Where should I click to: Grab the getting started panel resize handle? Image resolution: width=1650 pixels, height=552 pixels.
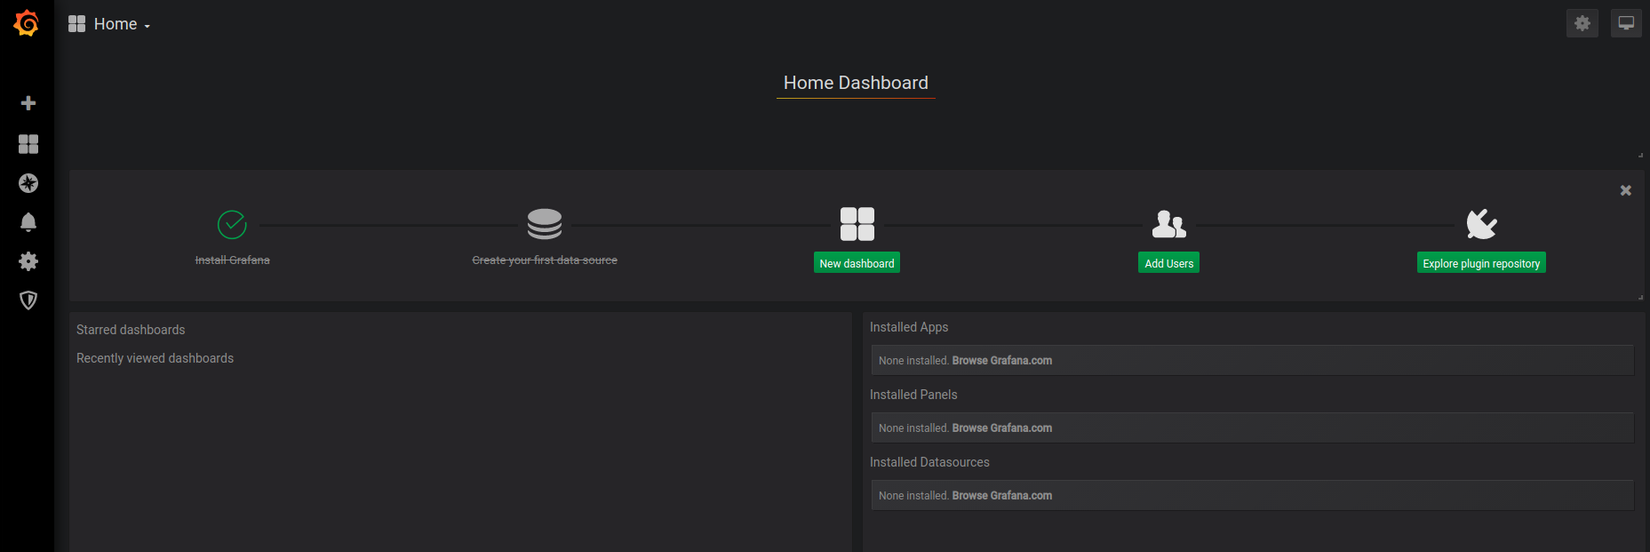tap(1640, 297)
